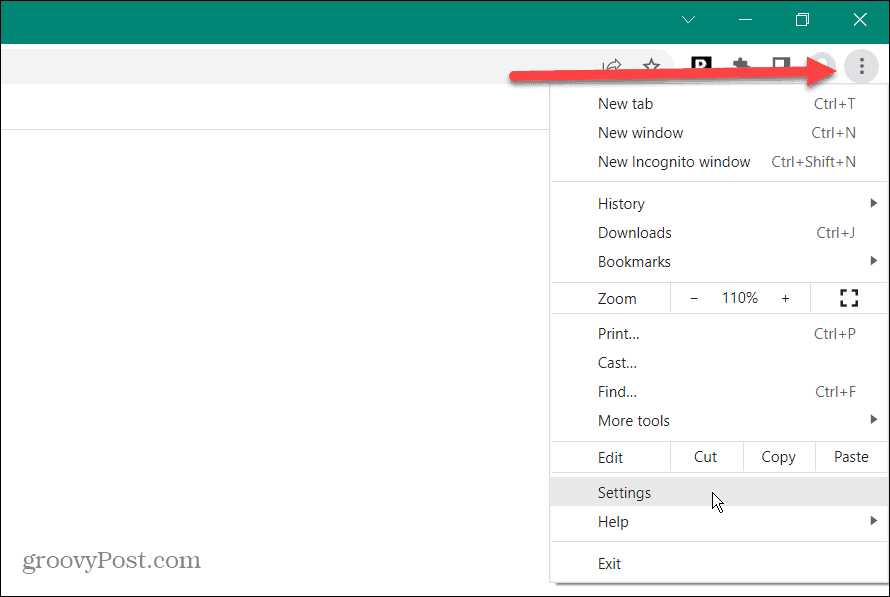The image size is (890, 597).
Task: Click Copy in the Edit row
Action: (x=779, y=457)
